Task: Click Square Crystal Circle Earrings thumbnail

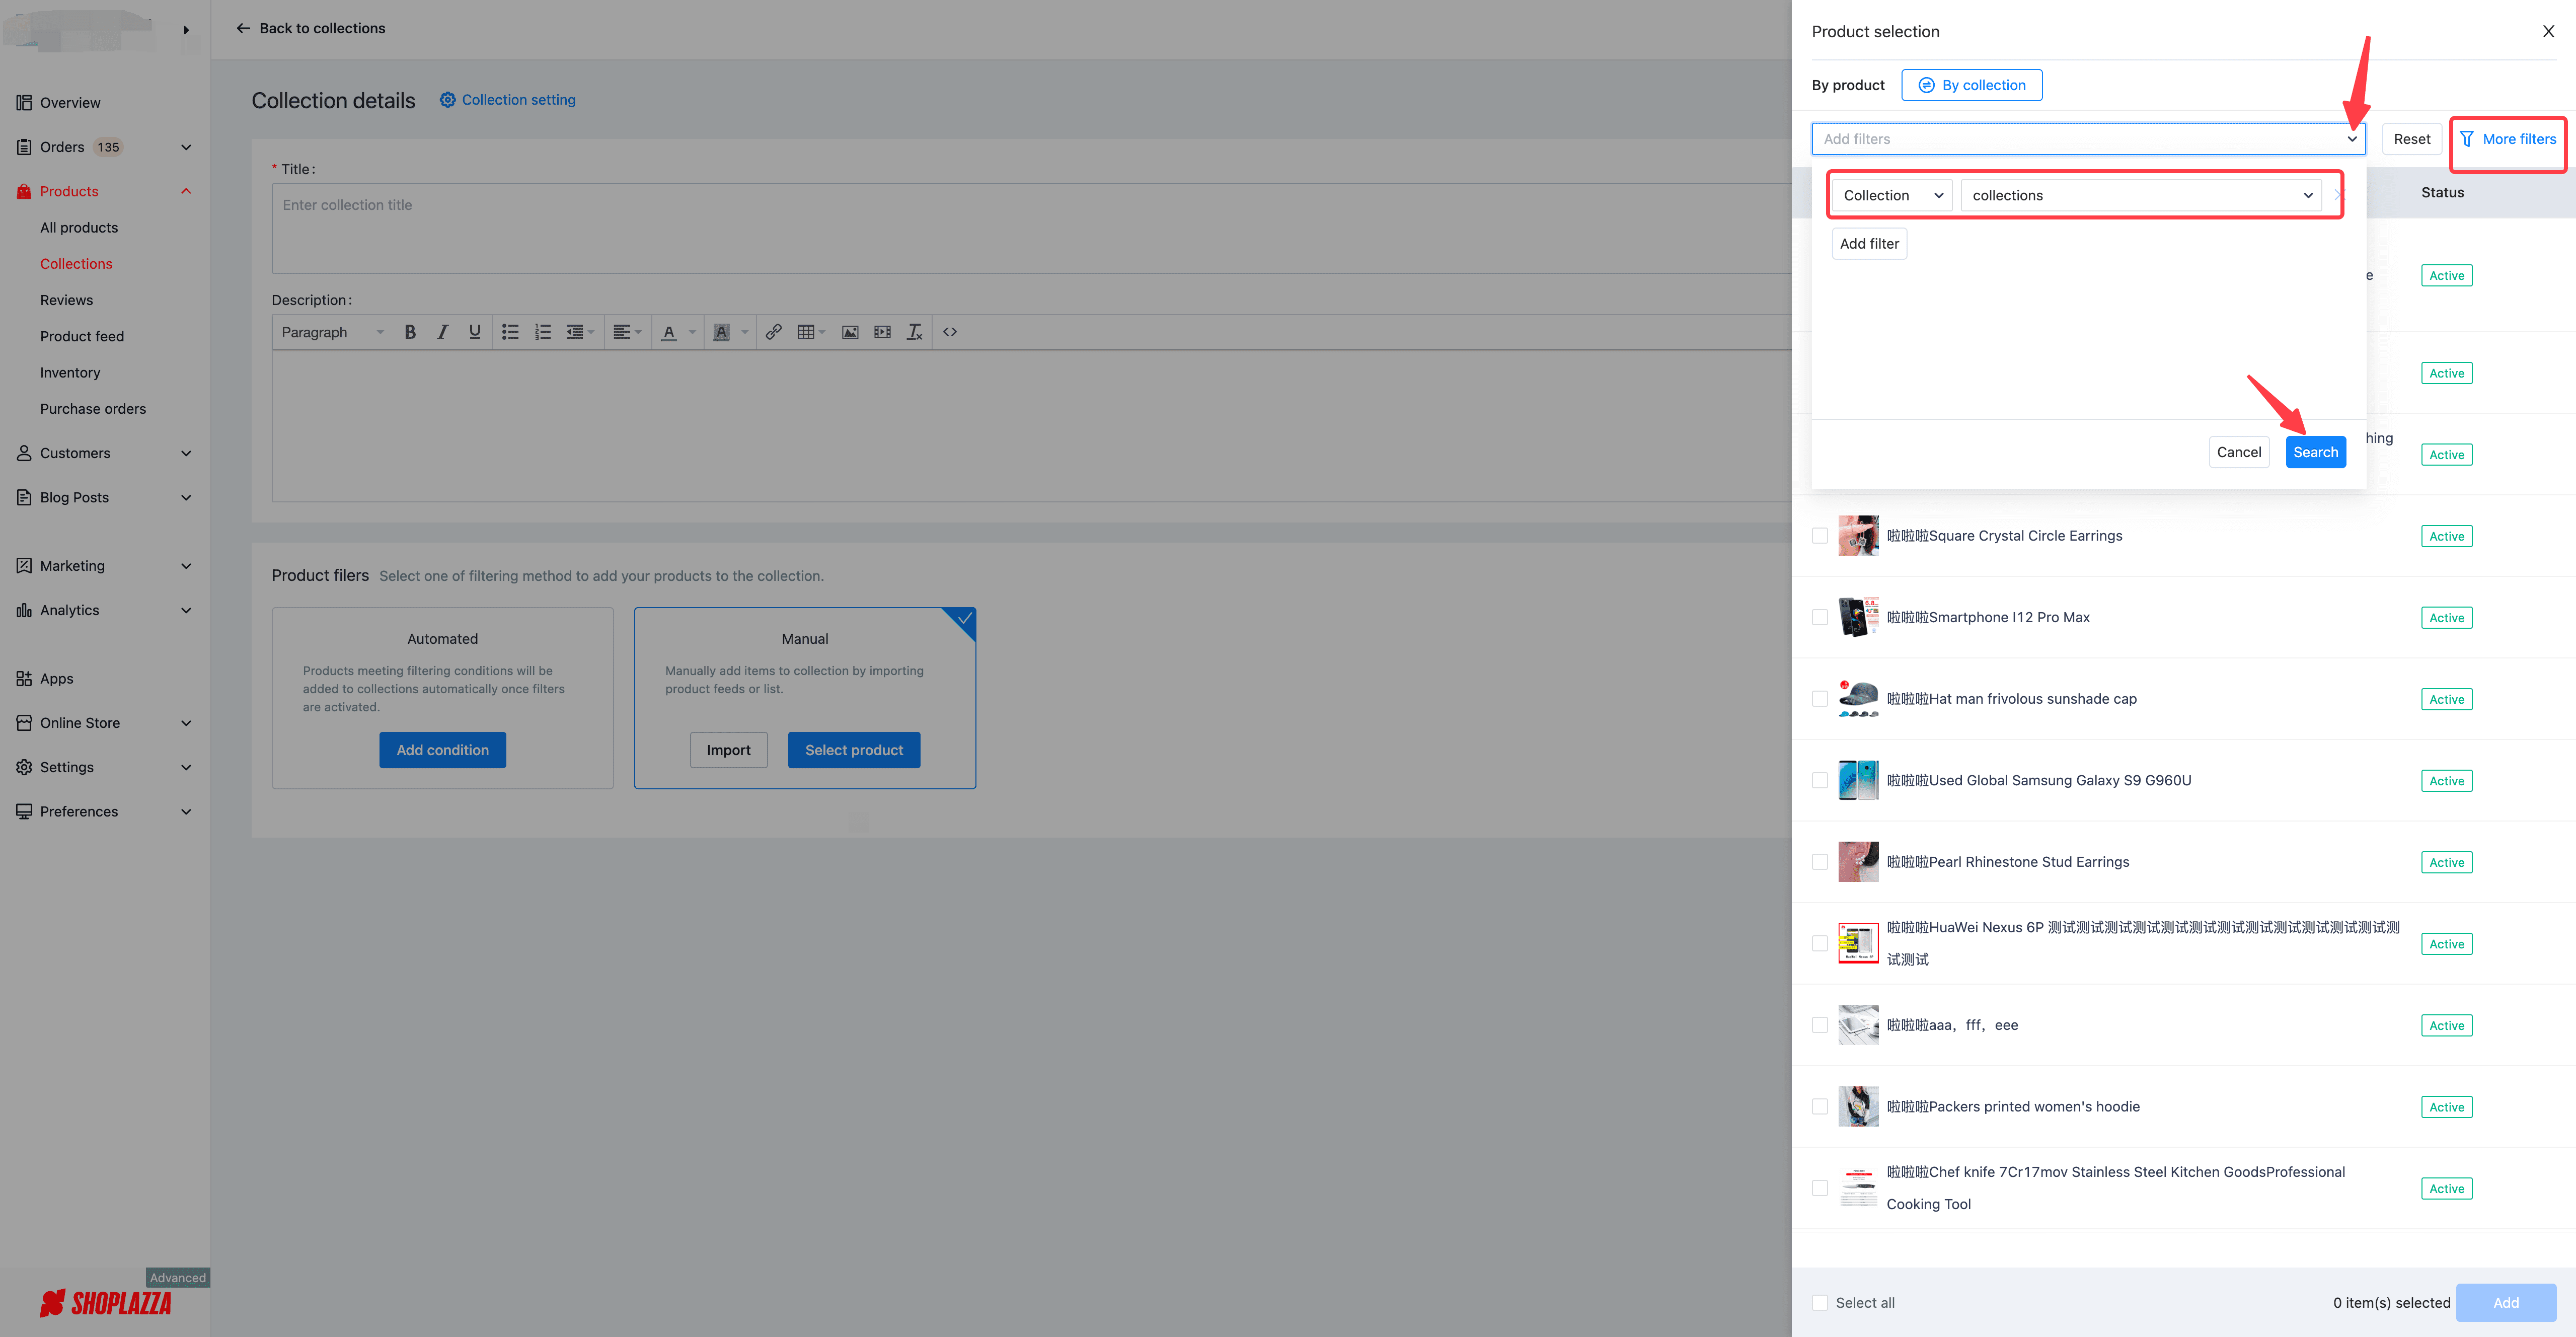Action: click(1858, 536)
